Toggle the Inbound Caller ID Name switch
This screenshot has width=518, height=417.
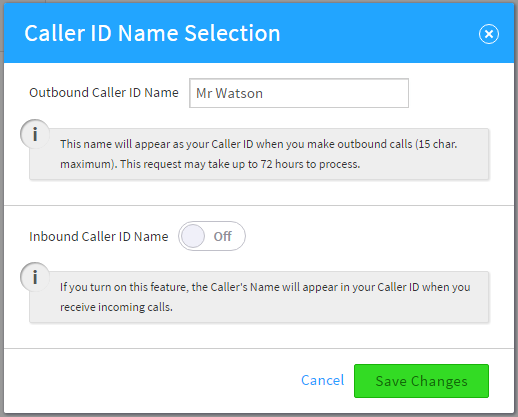click(212, 236)
